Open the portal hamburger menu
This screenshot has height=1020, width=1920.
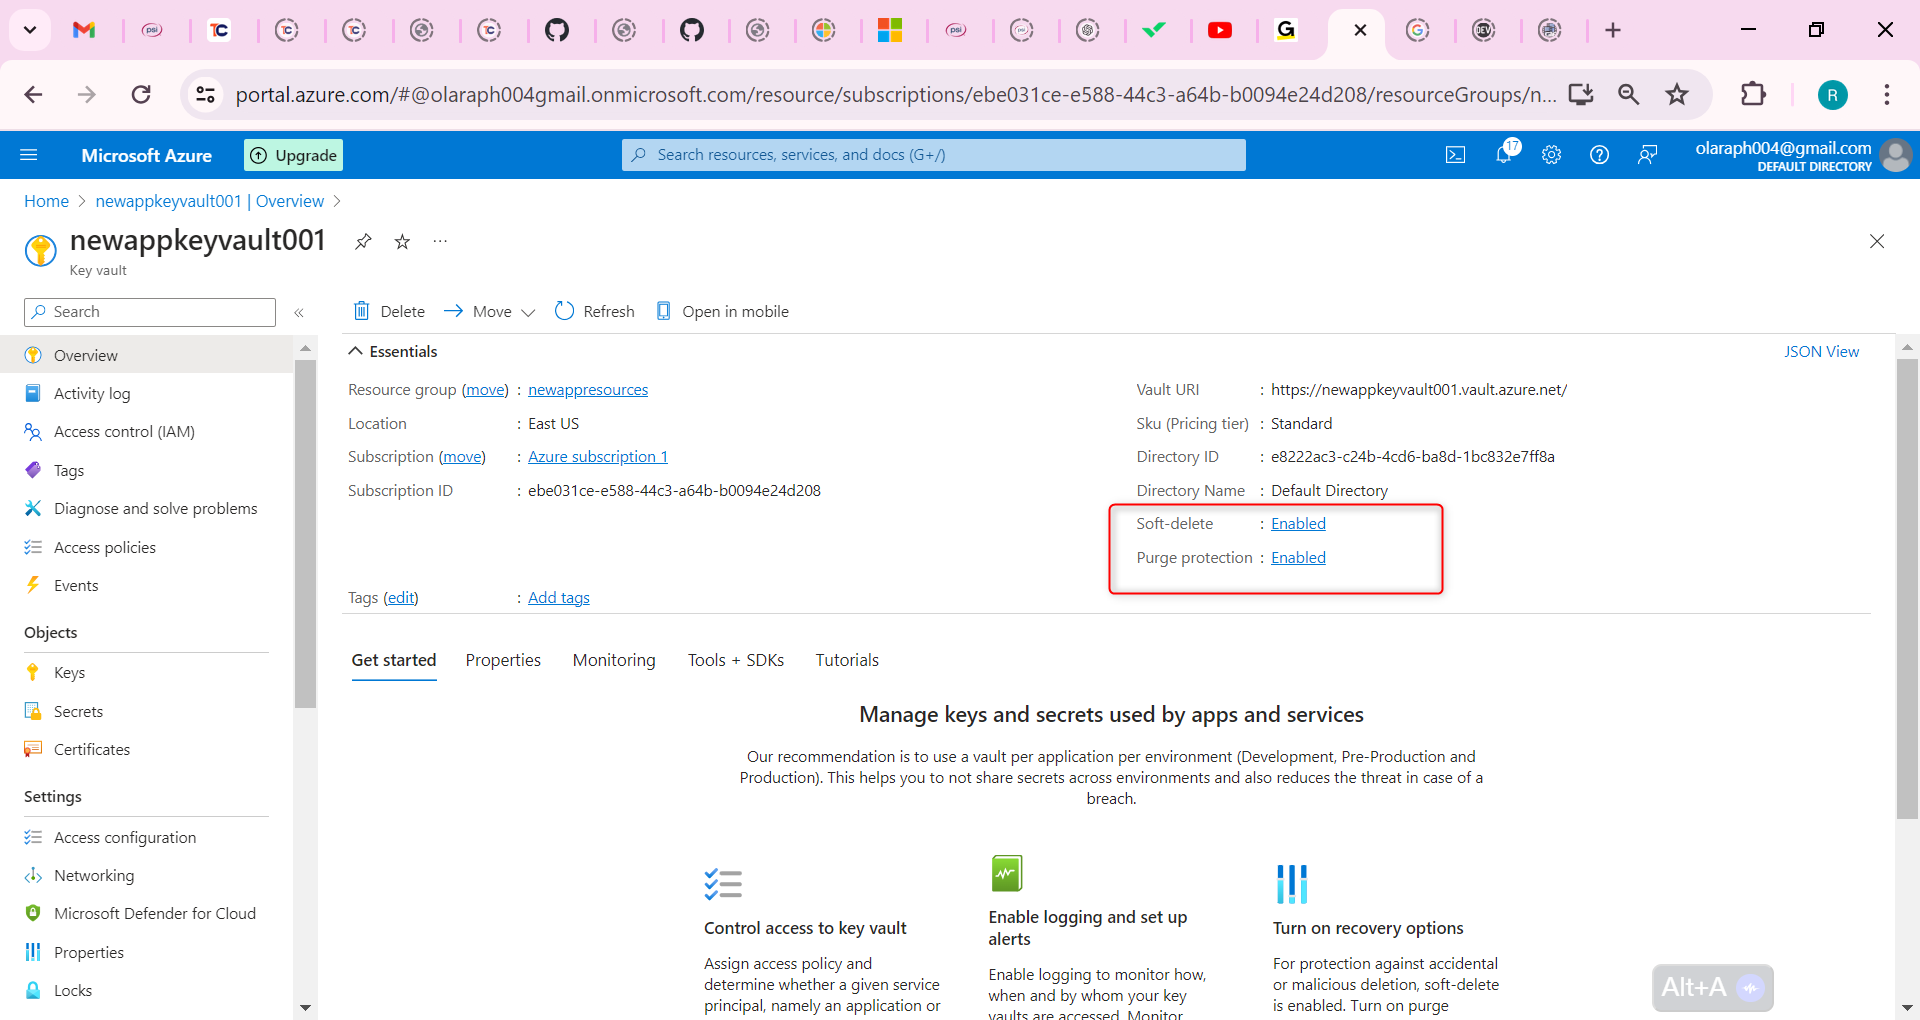pyautogui.click(x=29, y=155)
